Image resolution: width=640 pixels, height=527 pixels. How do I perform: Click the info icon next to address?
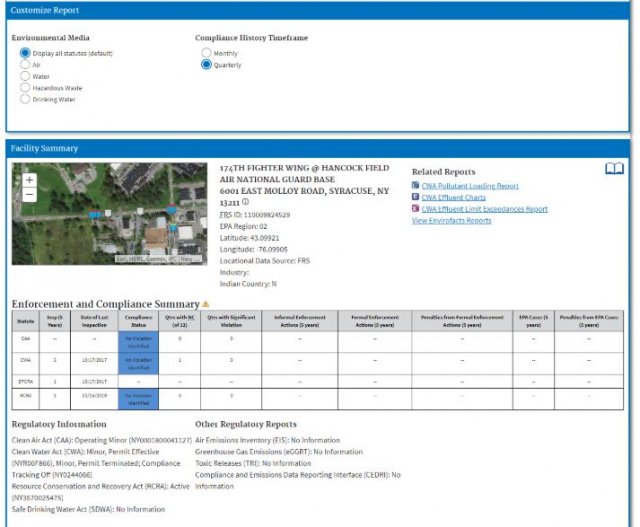245,202
